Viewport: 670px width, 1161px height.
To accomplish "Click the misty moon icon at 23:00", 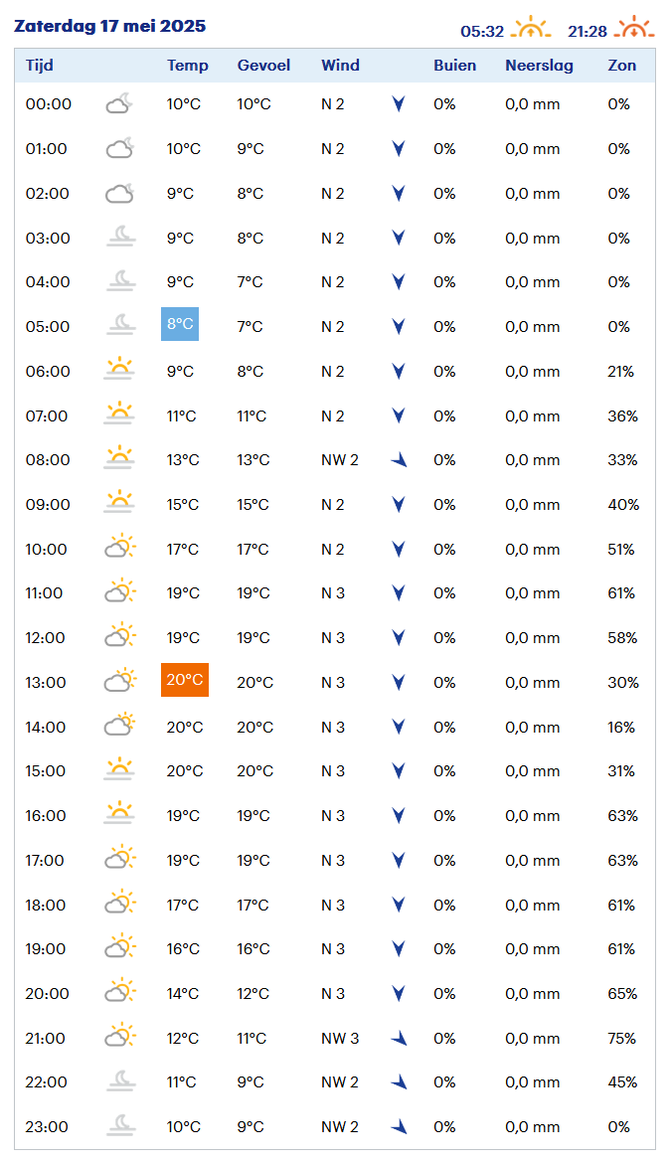I will click(x=120, y=1125).
